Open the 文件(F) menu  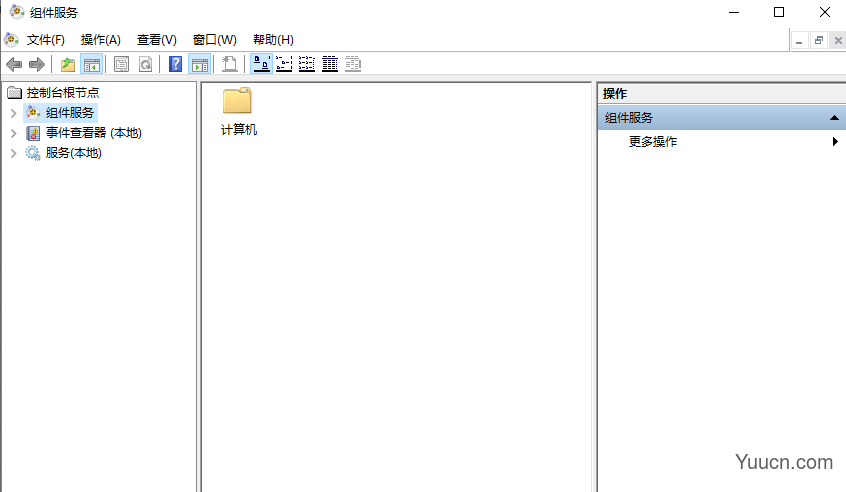tap(46, 40)
